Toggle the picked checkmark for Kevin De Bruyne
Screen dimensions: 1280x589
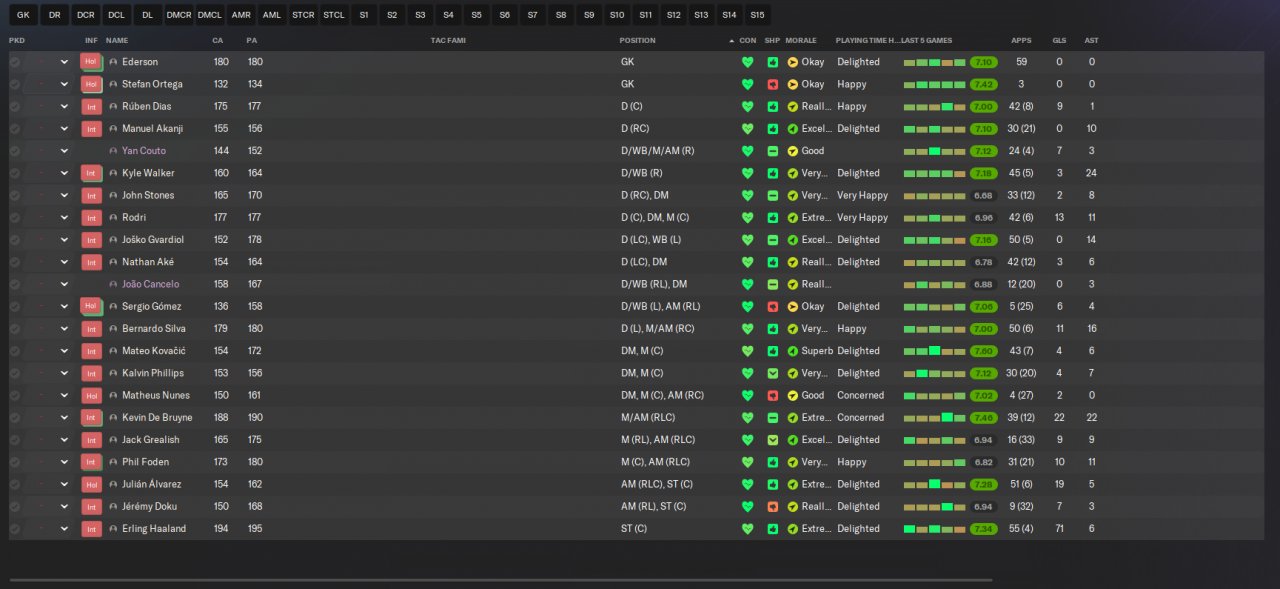[15, 418]
